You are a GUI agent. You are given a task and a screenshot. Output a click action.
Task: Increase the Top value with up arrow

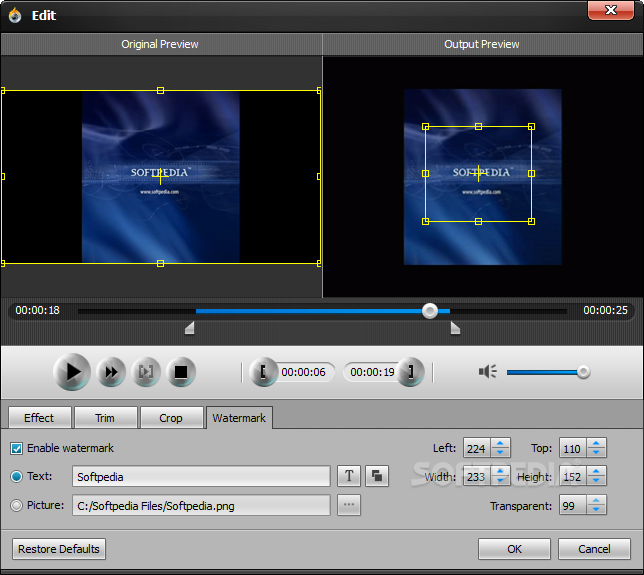point(596,443)
